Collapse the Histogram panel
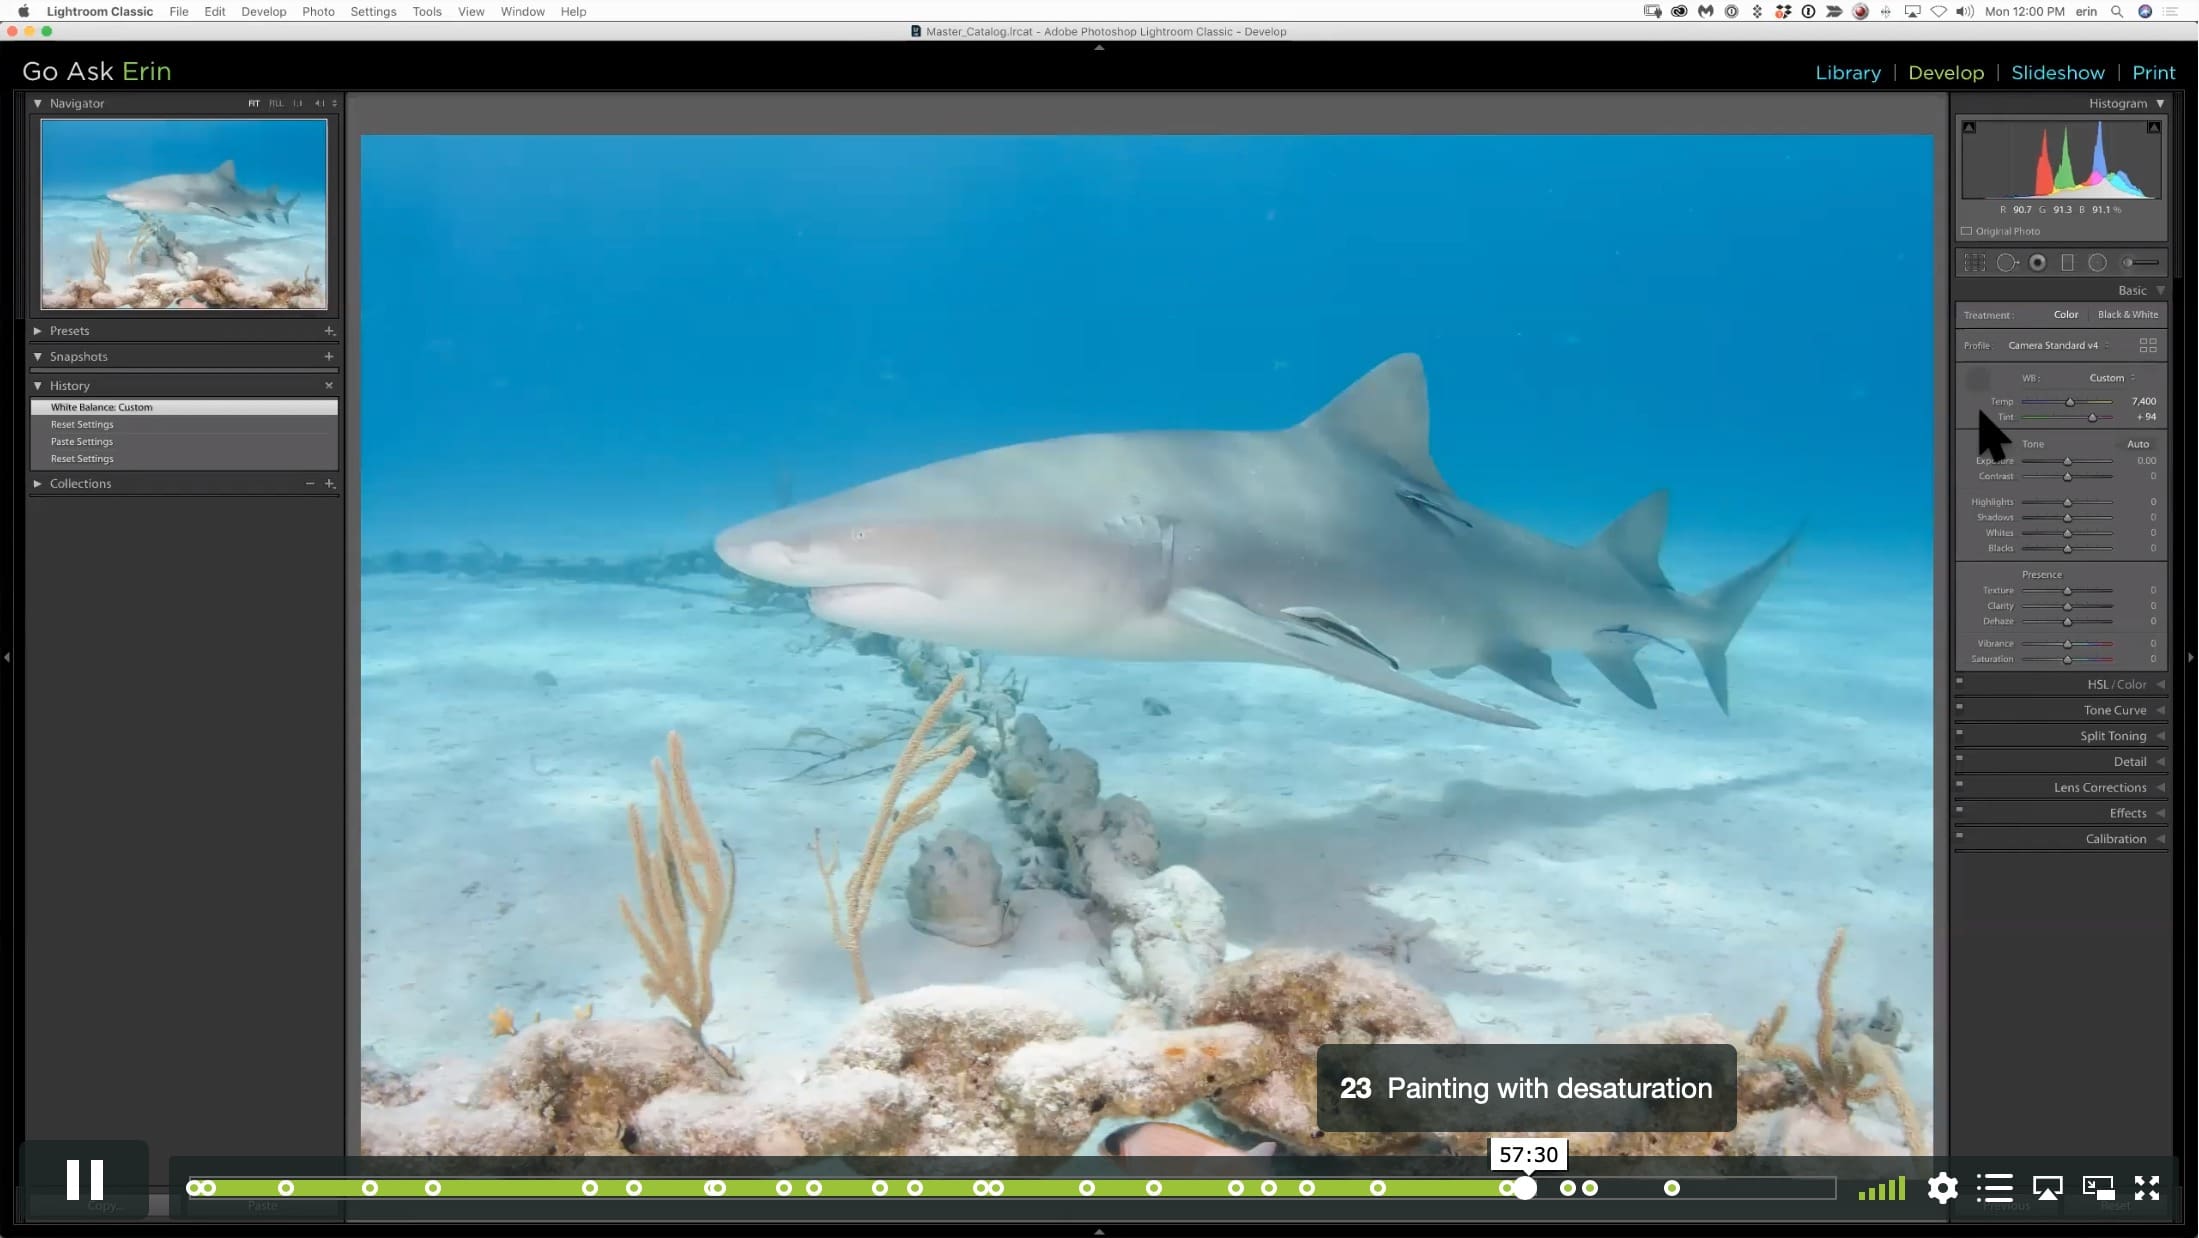 [2161, 104]
